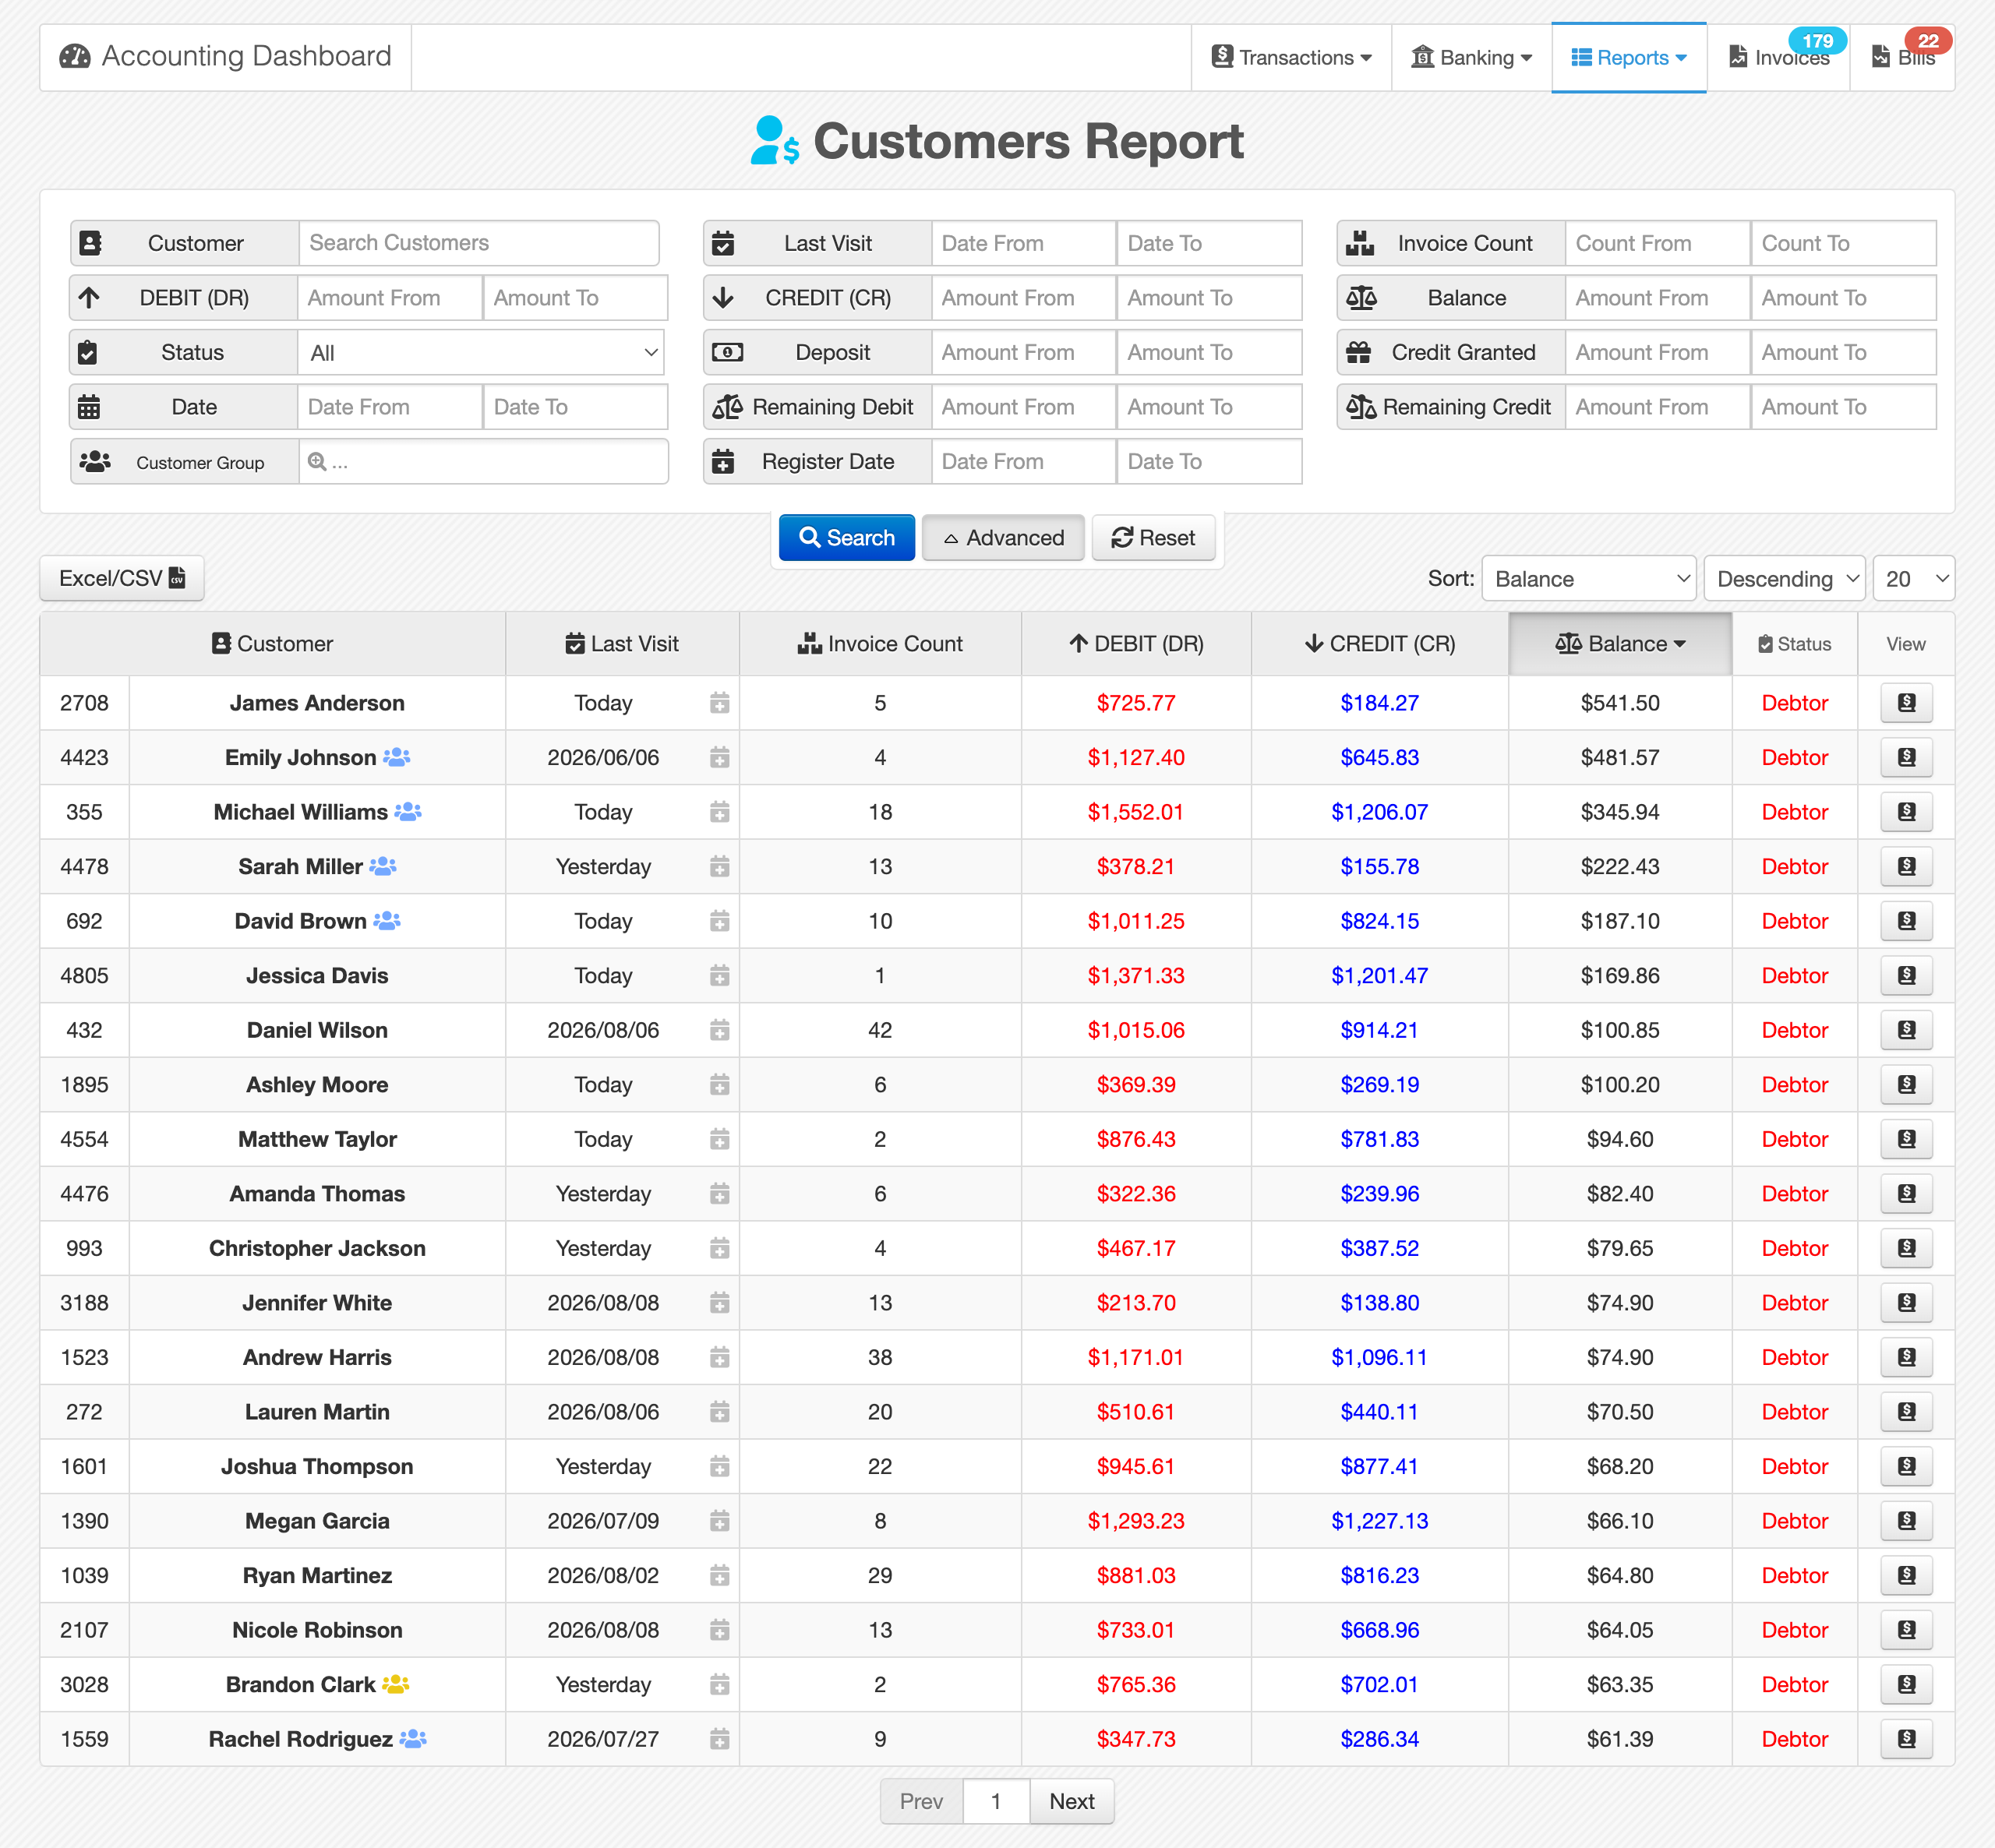Toggle the Advanced search panel

coord(1003,538)
